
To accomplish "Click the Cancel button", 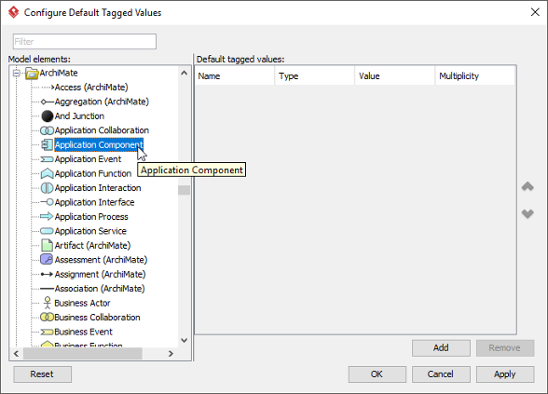I will tap(441, 374).
